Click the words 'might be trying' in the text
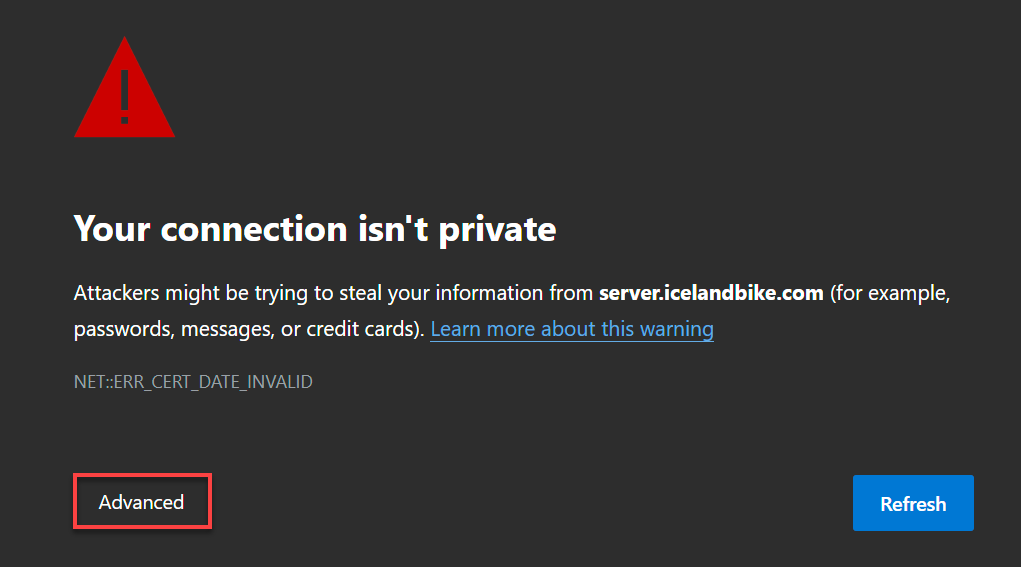 pos(215,294)
